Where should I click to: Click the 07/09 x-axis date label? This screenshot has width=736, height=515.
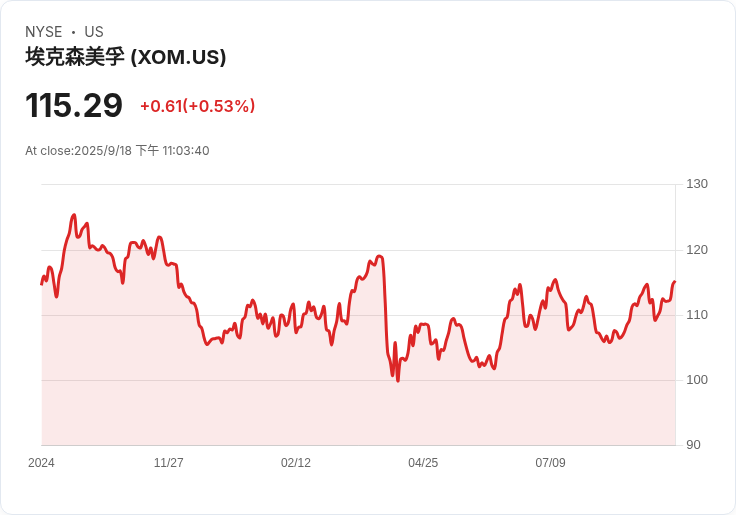550,463
